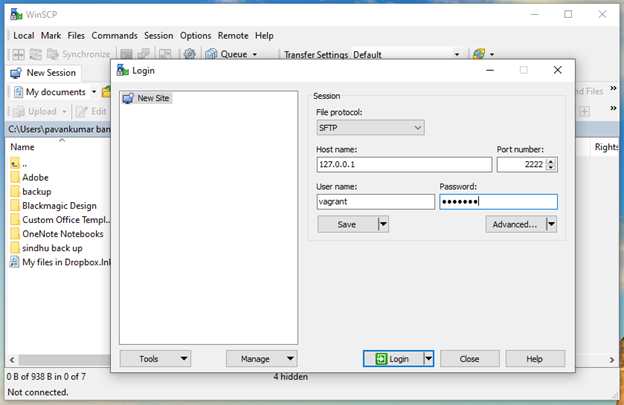Expand the arrow next to the refresh icon
Viewport: 624px width, 405px height.
tap(492, 55)
